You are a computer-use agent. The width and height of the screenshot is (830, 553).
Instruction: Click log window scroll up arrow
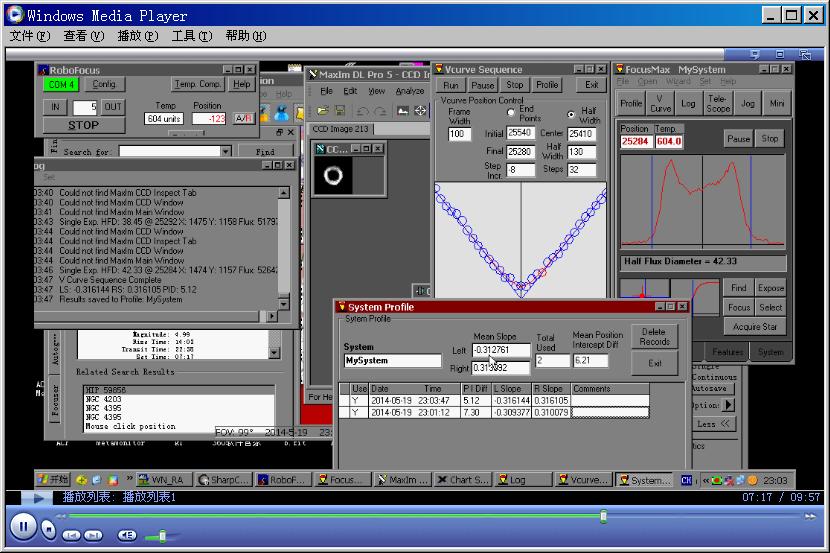(x=284, y=193)
